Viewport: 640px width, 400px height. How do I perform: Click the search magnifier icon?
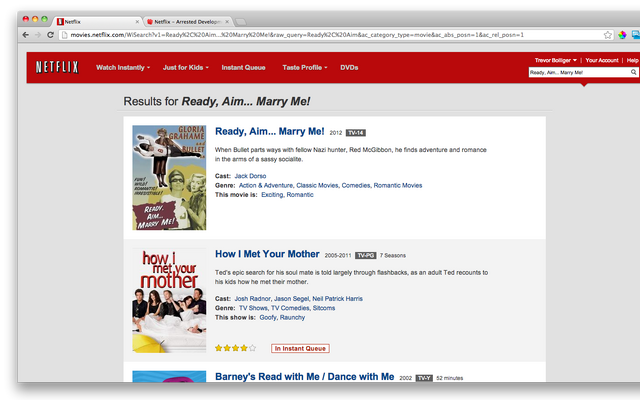click(x=633, y=72)
